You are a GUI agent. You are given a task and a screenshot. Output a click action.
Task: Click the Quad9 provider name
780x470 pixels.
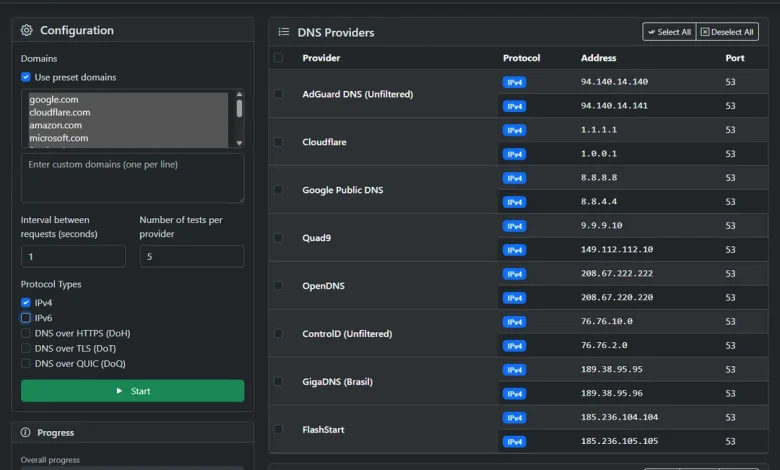tap(316, 238)
